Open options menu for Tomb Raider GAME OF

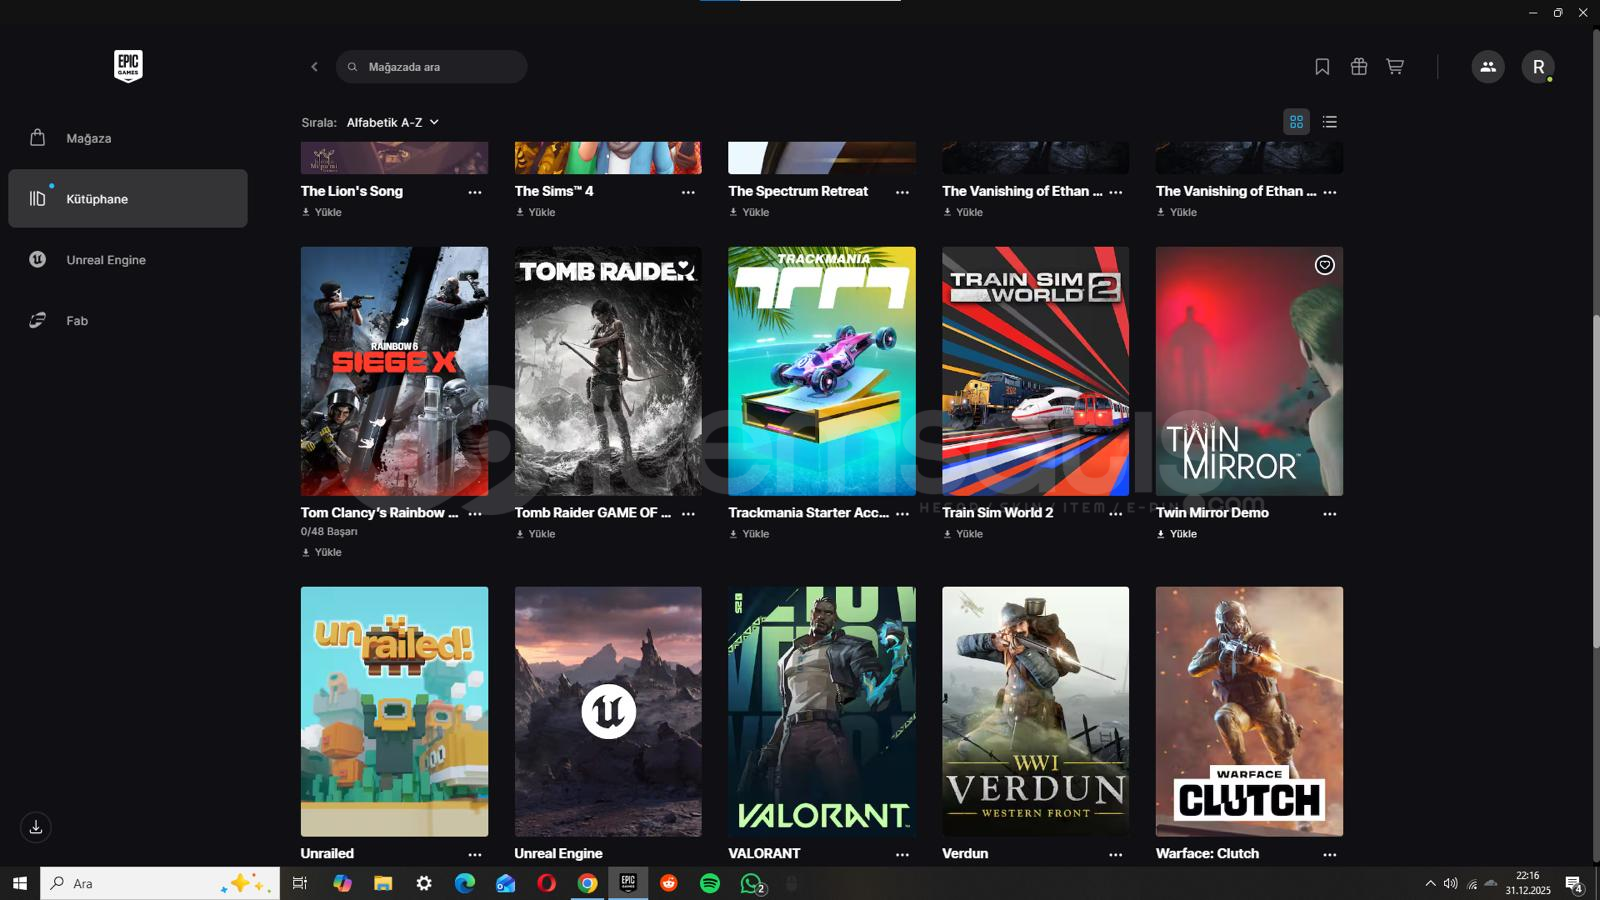[x=688, y=514]
